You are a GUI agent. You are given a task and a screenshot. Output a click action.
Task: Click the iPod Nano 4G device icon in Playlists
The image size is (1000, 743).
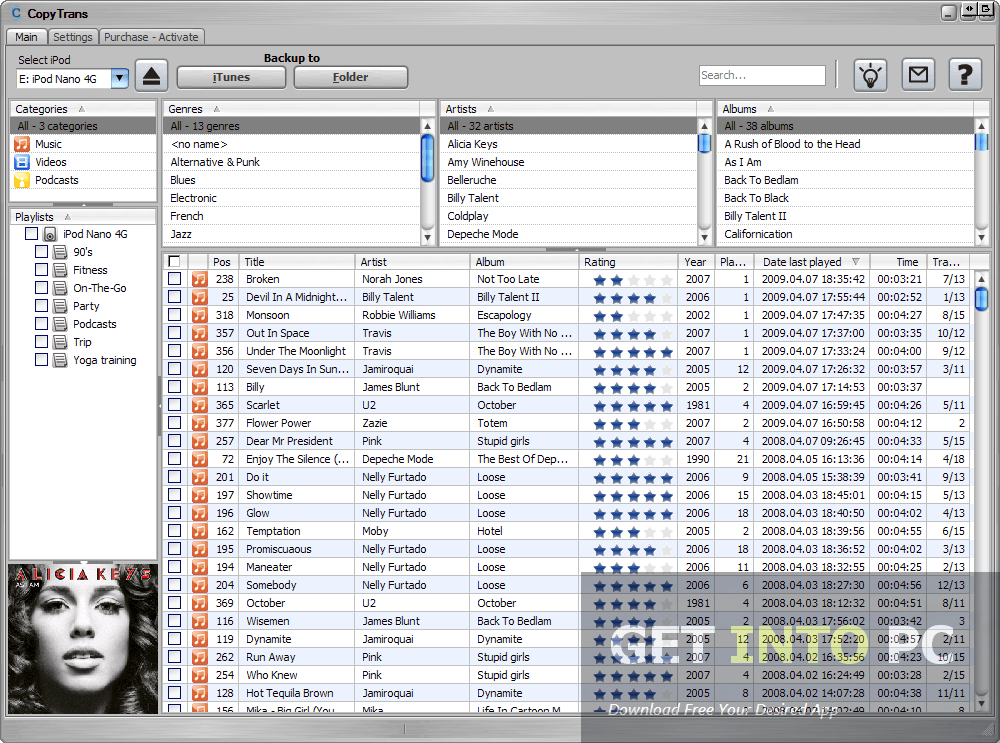(x=50, y=234)
